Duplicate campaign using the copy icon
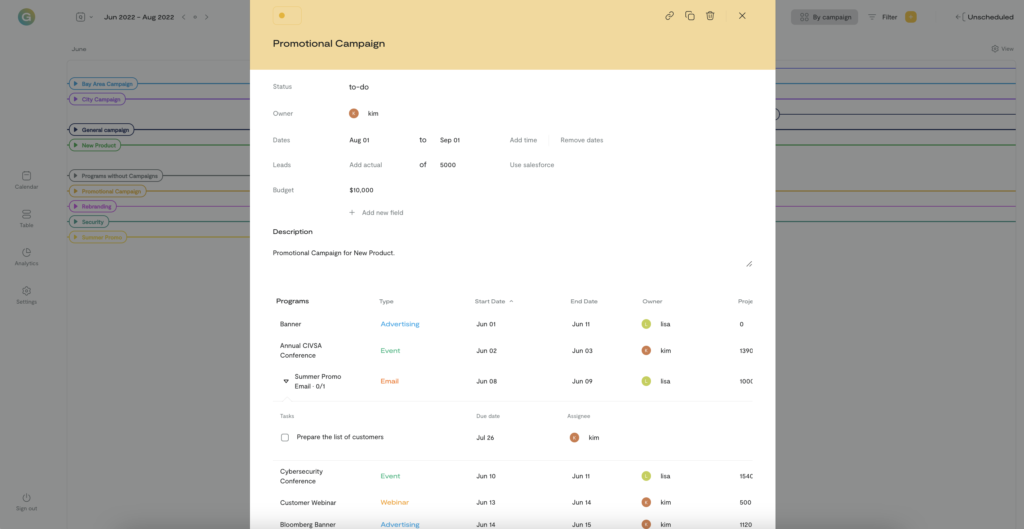This screenshot has width=1024, height=529. pyautogui.click(x=690, y=16)
